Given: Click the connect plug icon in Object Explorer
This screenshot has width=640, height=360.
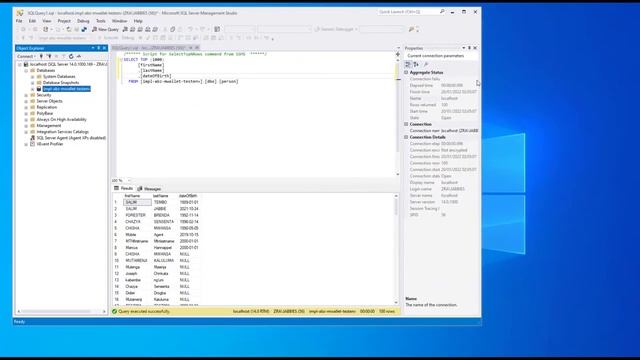Looking at the screenshot, I should (x=41, y=56).
